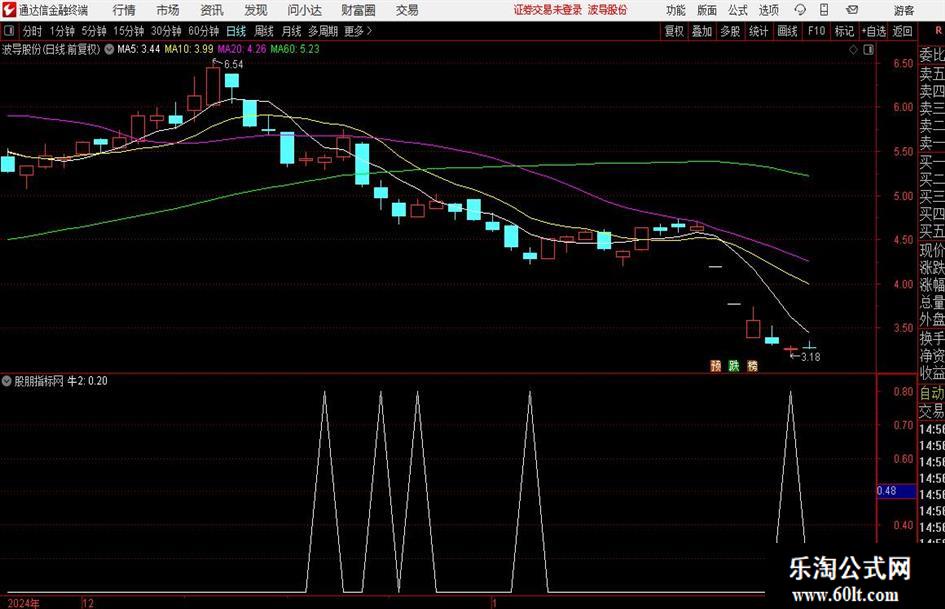Click the 叠加 overlay toolbar button
The height and width of the screenshot is (609, 945).
click(702, 31)
